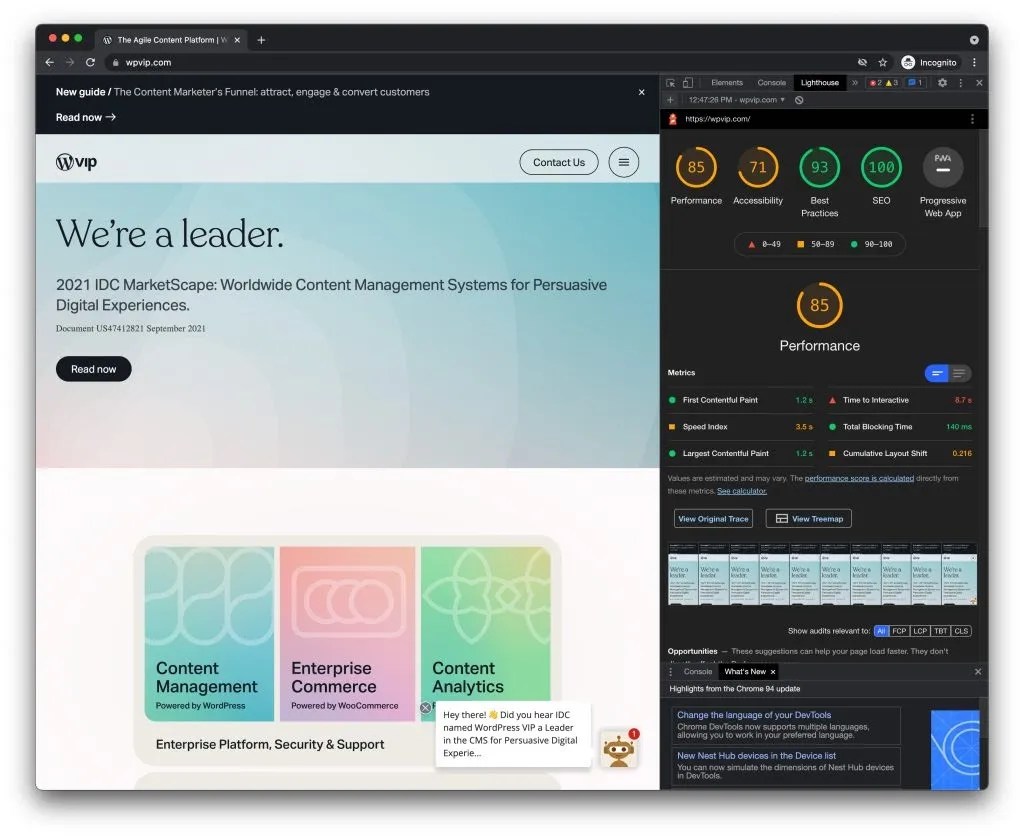The image size is (1024, 837).
Task: Open New Nest Hub devices article
Action: 756,756
